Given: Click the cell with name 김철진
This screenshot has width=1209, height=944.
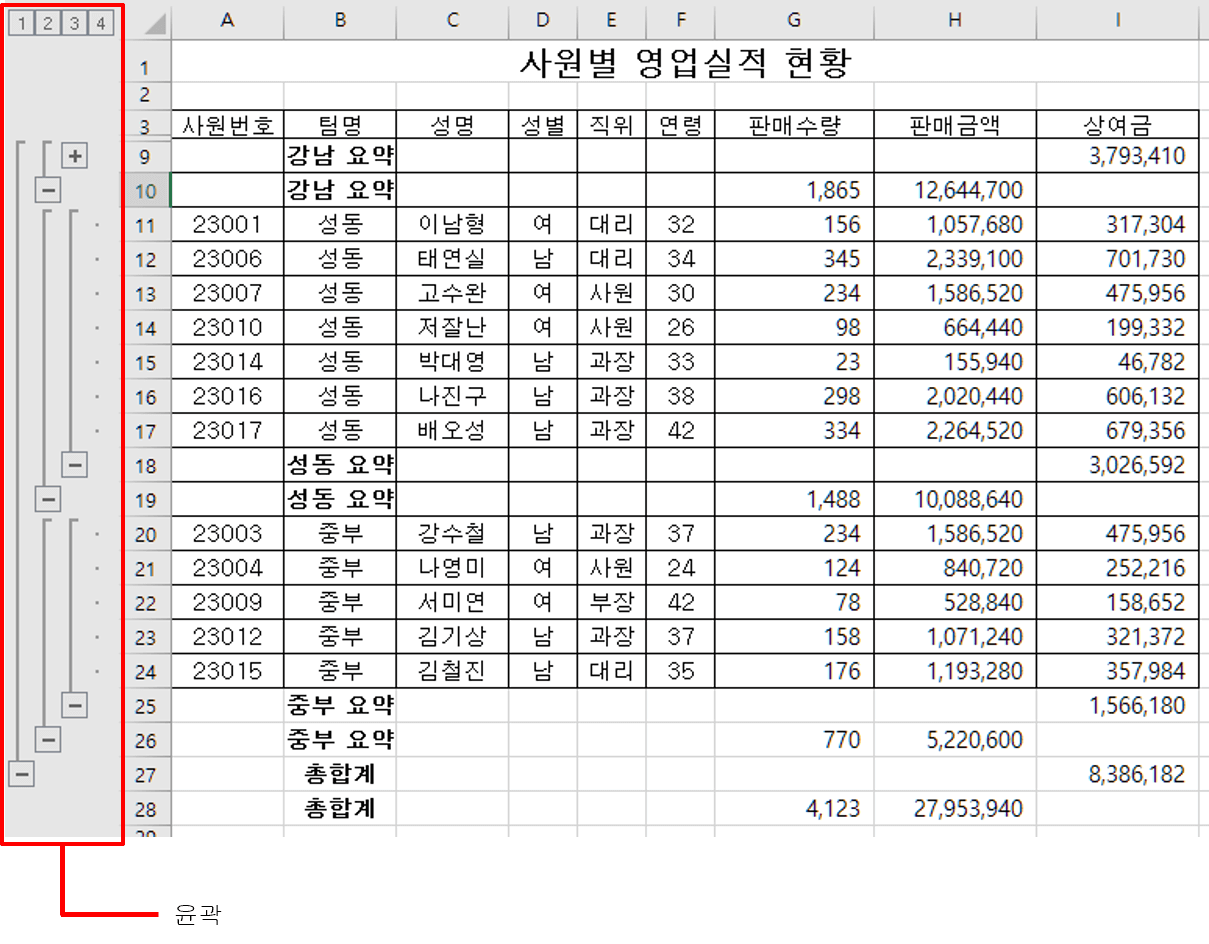Looking at the screenshot, I should 452,670.
